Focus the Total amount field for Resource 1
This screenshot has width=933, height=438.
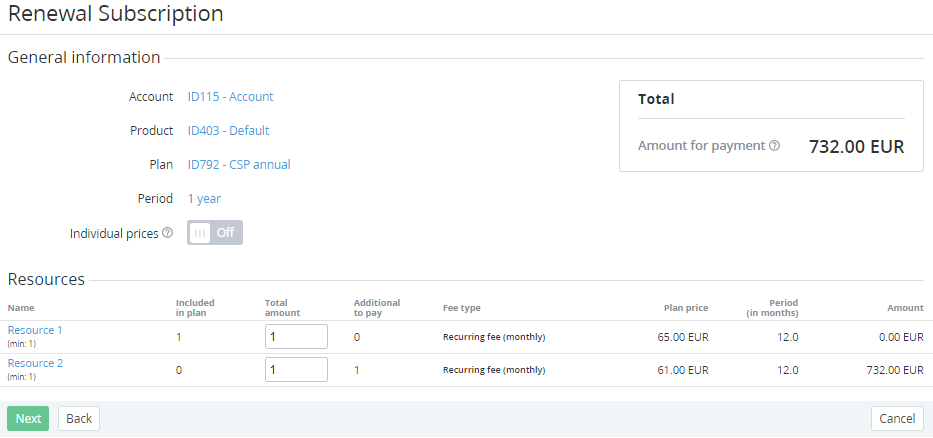click(296, 337)
